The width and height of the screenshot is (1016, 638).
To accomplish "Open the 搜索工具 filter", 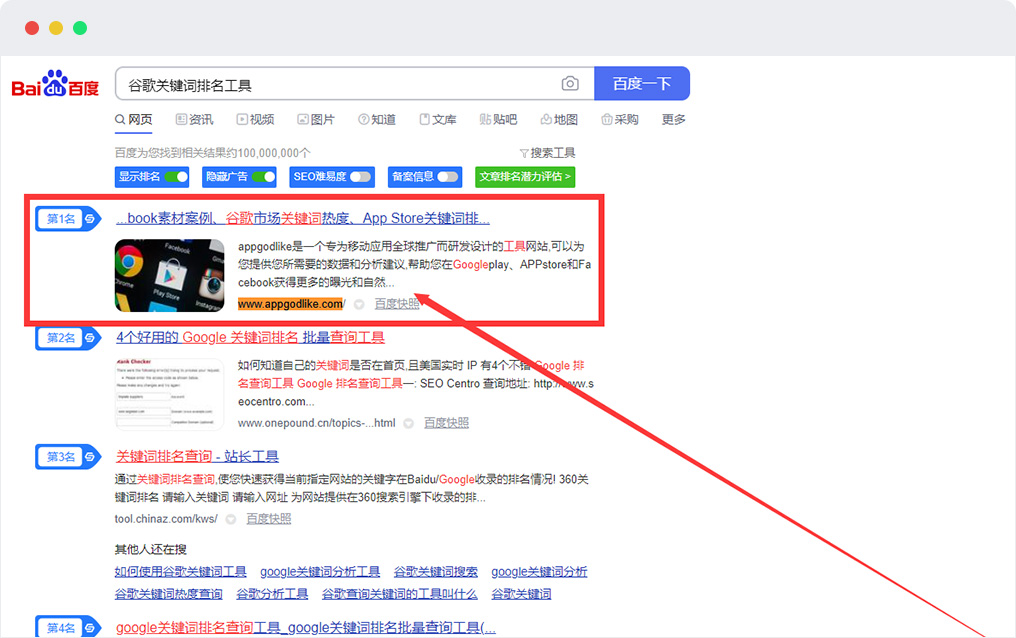I will click(548, 153).
